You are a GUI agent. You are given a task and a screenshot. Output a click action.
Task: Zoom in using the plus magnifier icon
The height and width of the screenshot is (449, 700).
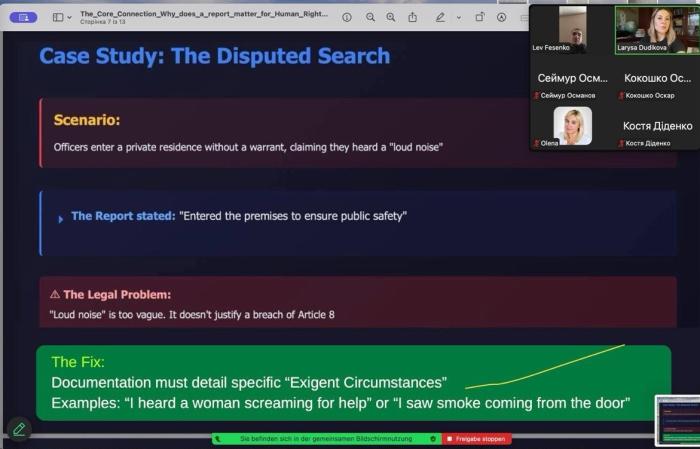pos(390,17)
